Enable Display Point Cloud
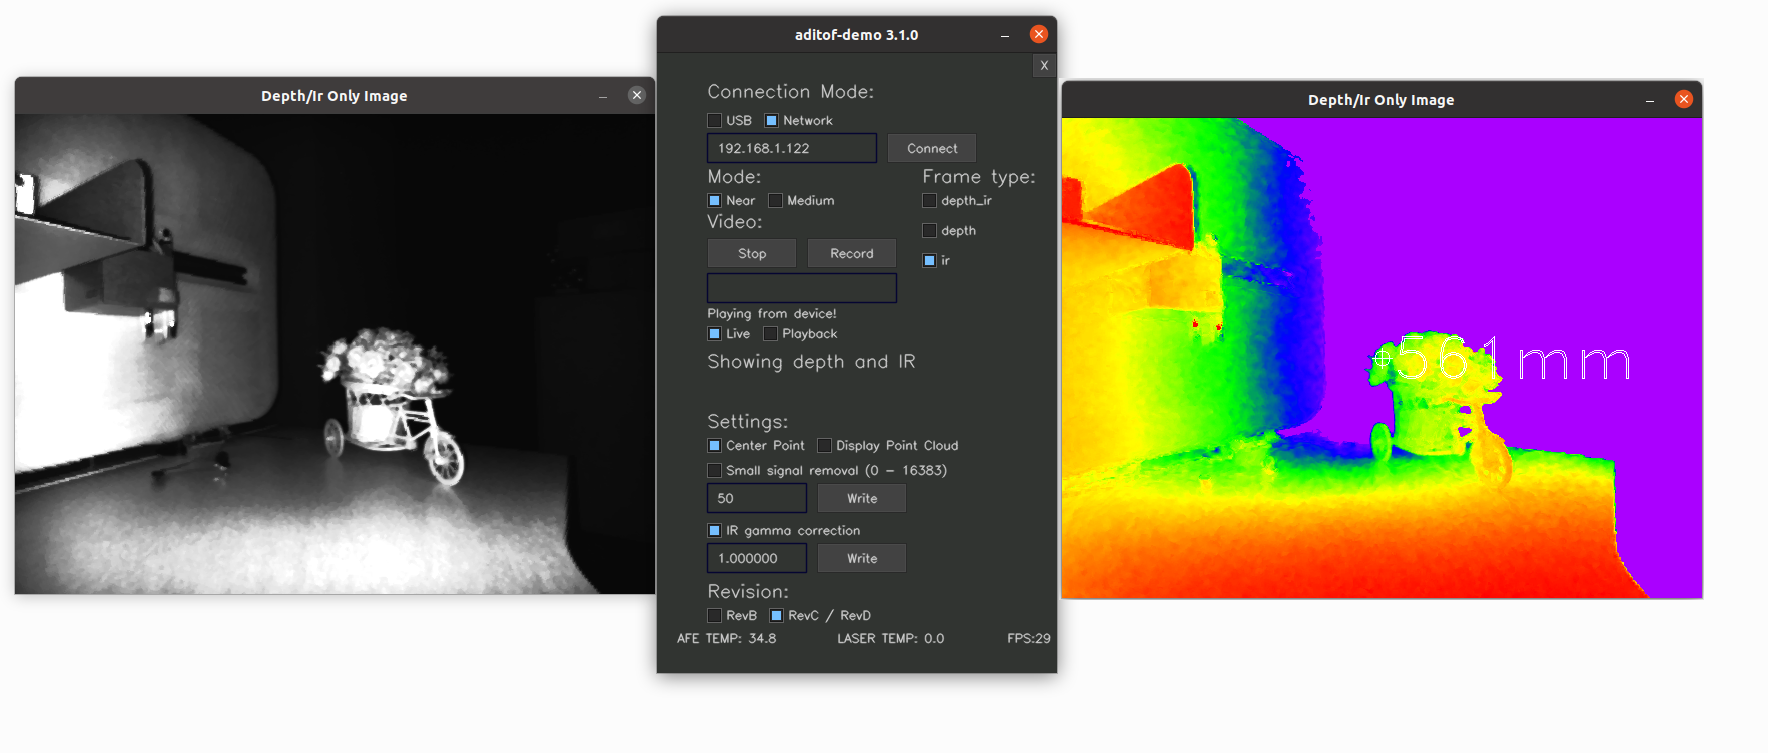The image size is (1768, 753). pyautogui.click(x=824, y=445)
